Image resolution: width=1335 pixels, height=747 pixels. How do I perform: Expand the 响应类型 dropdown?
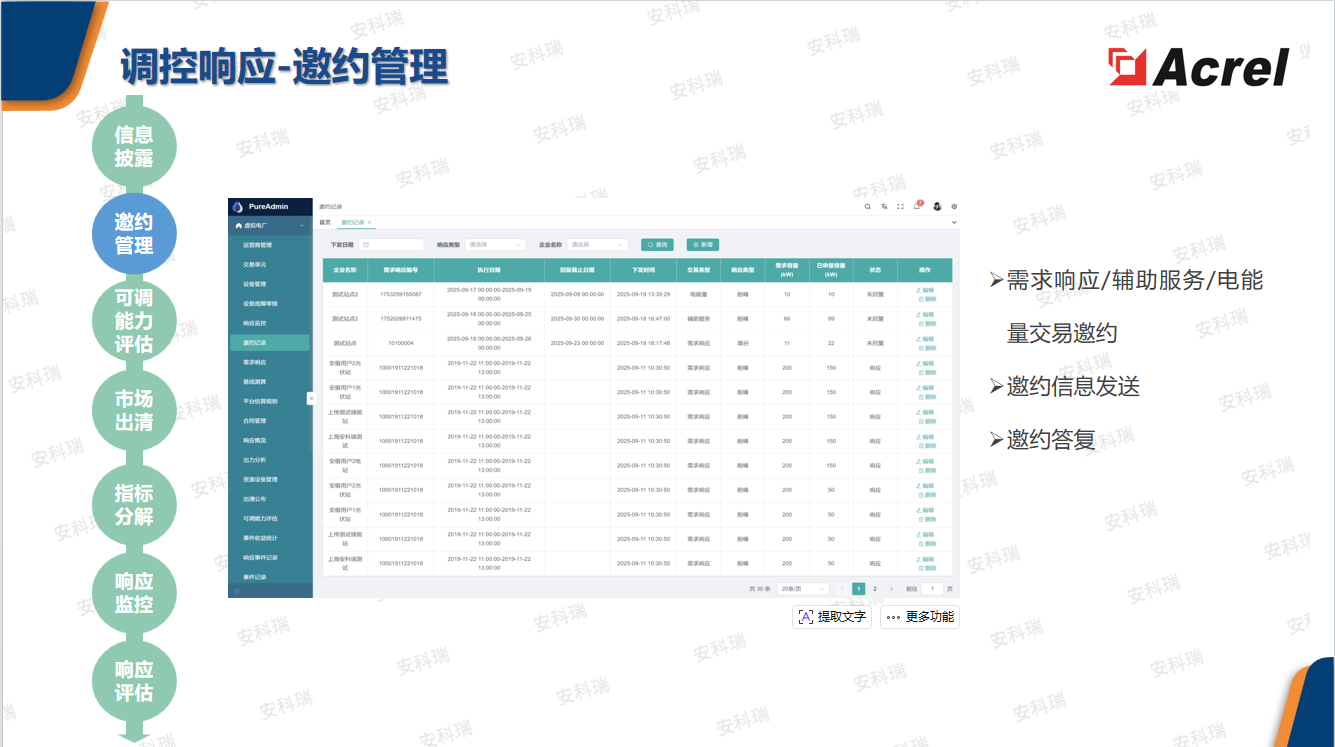[x=495, y=244]
